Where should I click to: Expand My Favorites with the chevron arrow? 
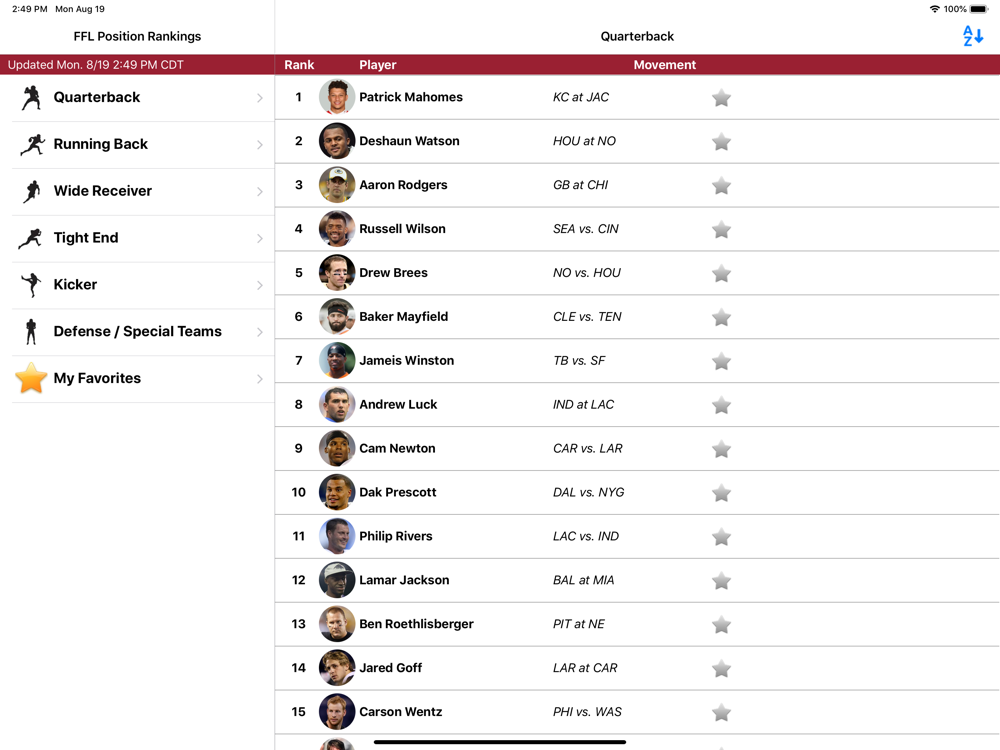click(x=260, y=379)
